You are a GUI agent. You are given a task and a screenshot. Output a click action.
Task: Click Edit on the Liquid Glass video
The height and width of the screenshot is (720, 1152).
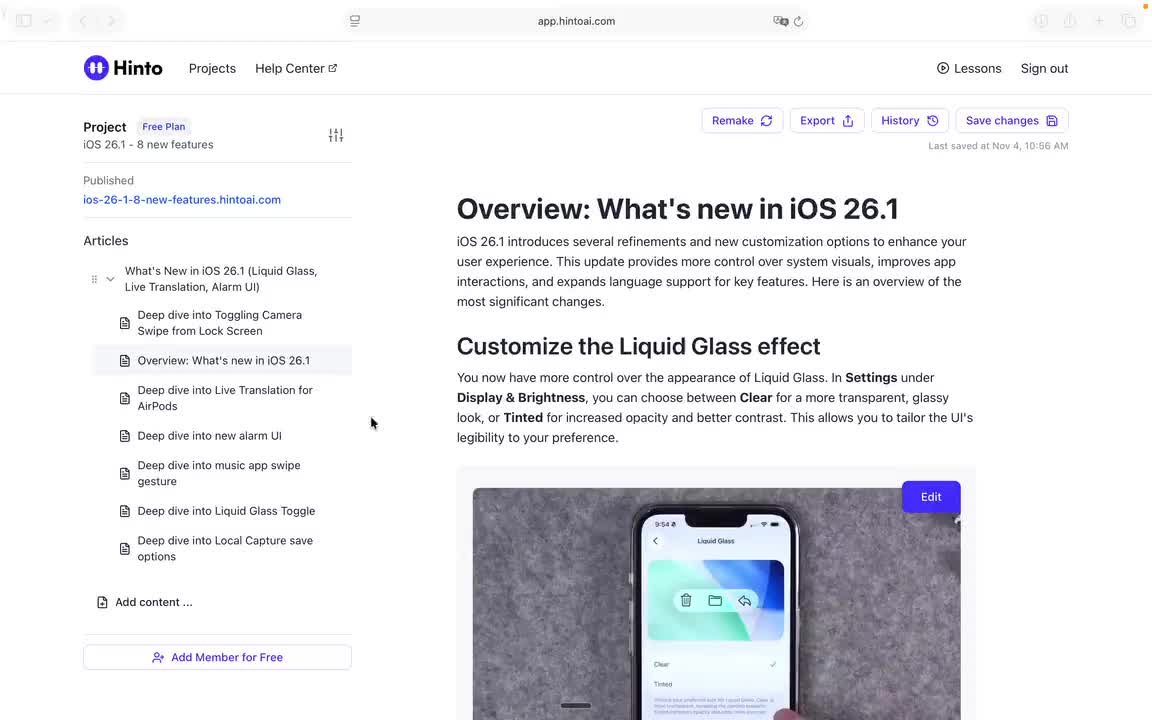930,497
